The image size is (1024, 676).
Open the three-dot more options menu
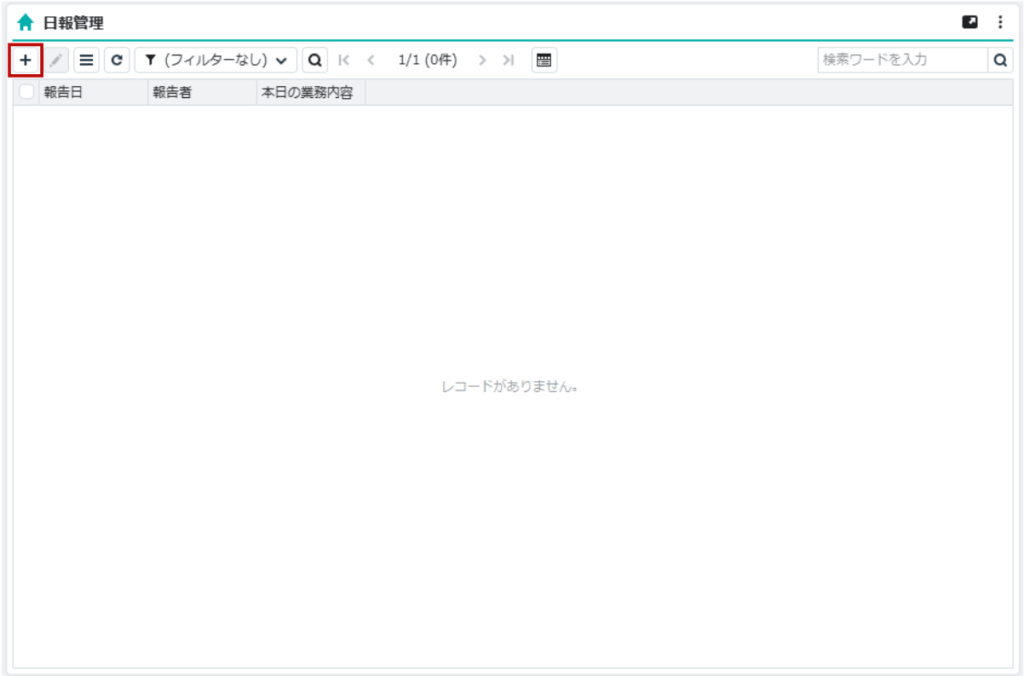[x=1000, y=22]
